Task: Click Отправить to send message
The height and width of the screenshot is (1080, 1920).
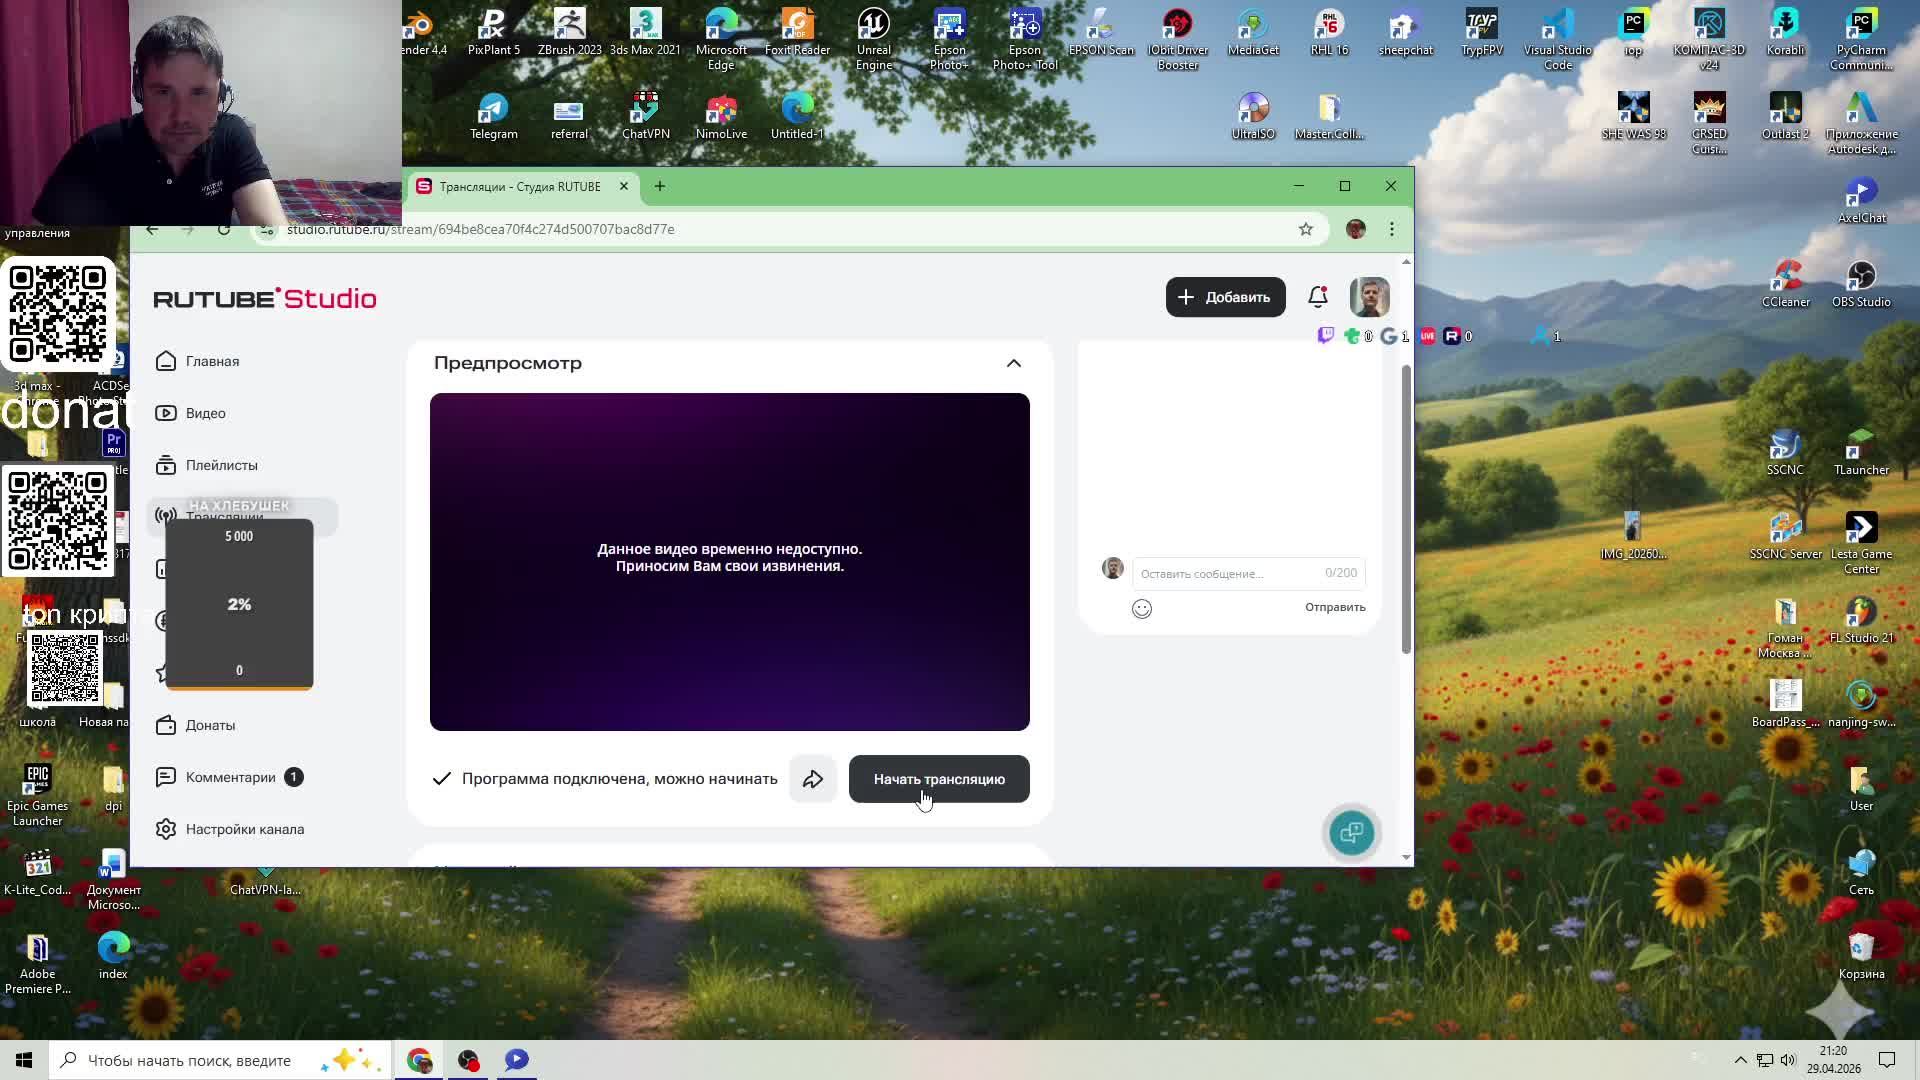Action: click(x=1335, y=607)
